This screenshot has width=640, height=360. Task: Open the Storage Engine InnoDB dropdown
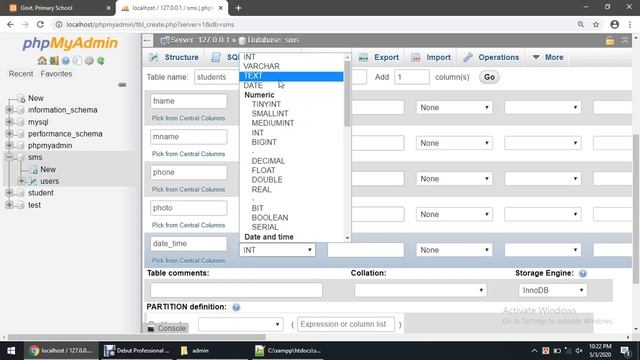(x=553, y=290)
